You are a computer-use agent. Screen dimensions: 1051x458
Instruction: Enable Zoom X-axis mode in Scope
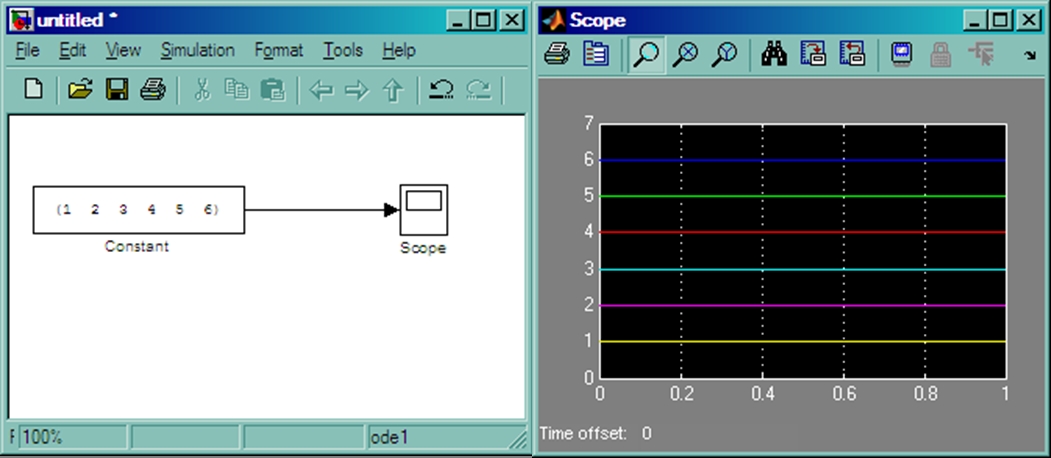[x=685, y=55]
